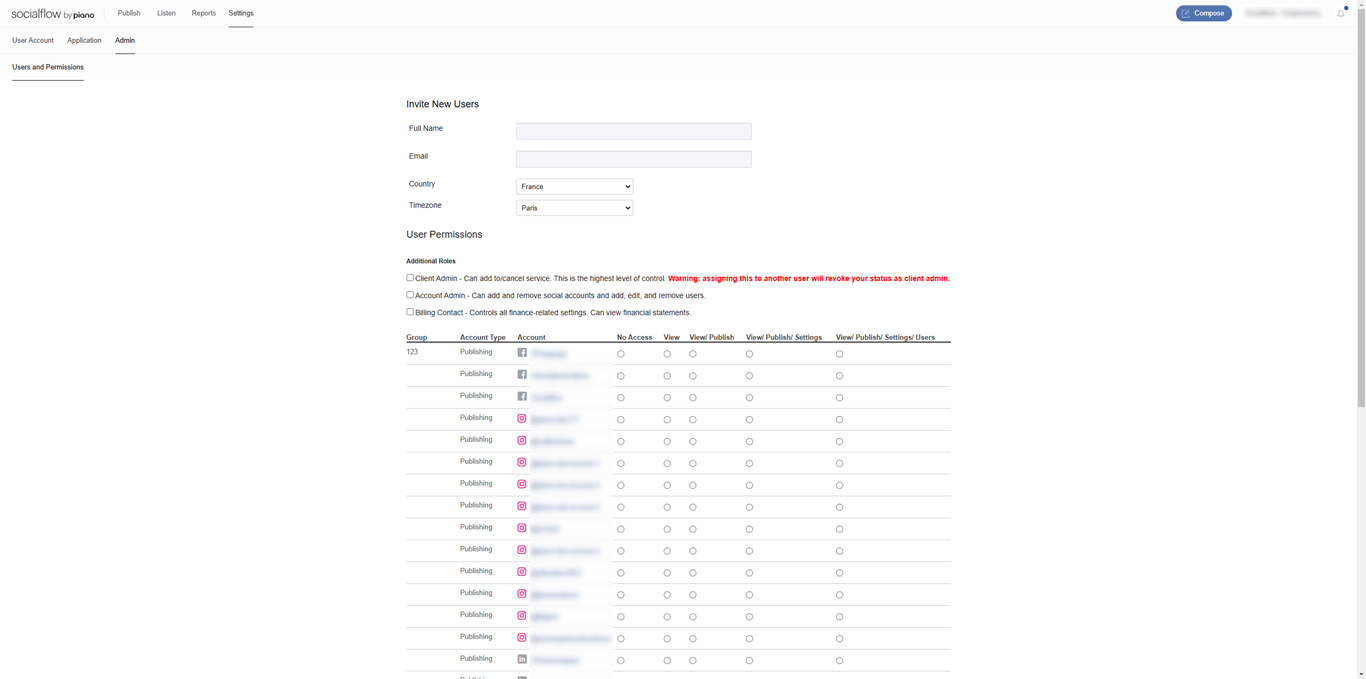The image size is (1366, 679).
Task: Click the third Facebook account icon
Action: pos(522,397)
